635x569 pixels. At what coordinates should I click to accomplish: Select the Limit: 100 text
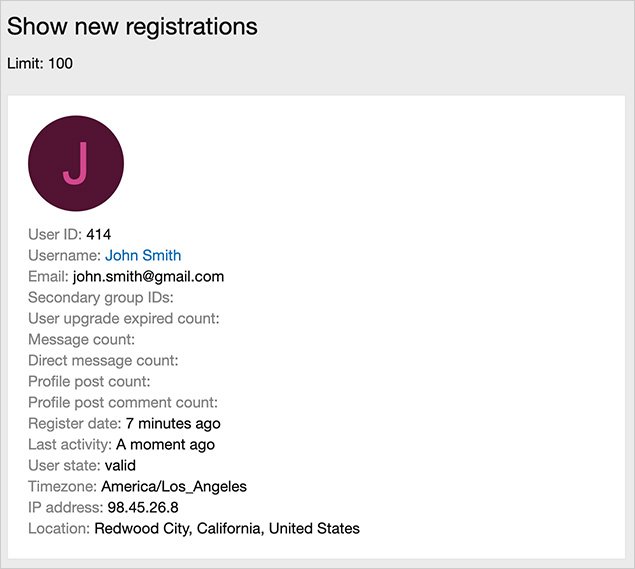click(40, 64)
